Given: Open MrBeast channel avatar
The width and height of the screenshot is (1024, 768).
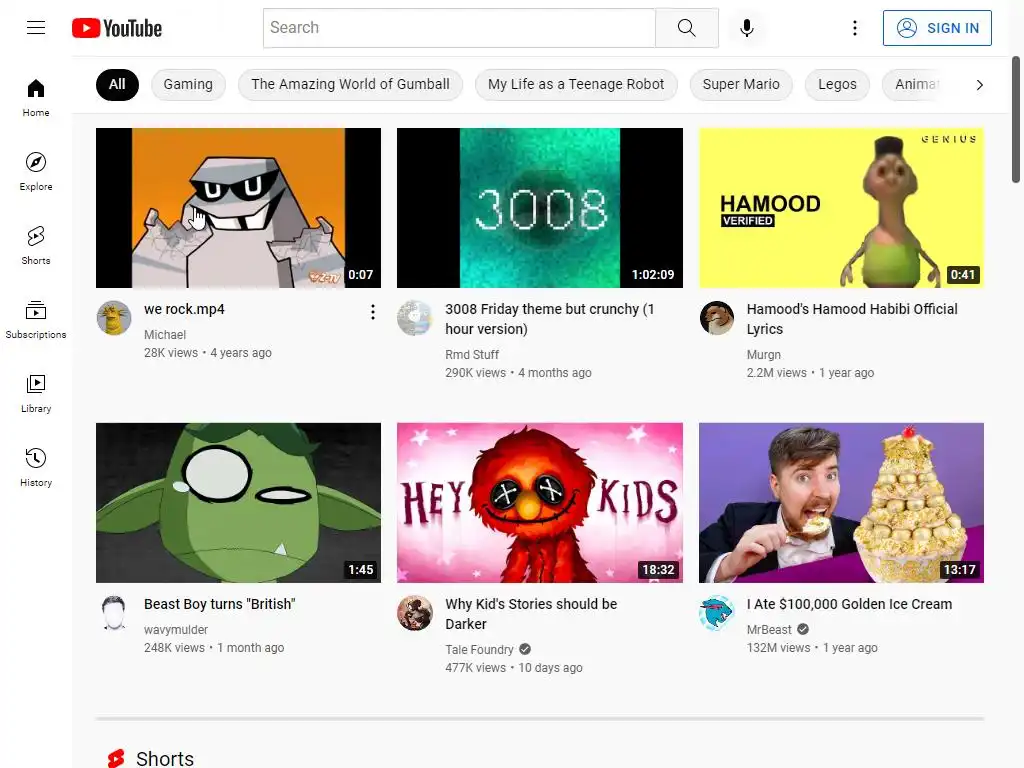Looking at the screenshot, I should [716, 613].
